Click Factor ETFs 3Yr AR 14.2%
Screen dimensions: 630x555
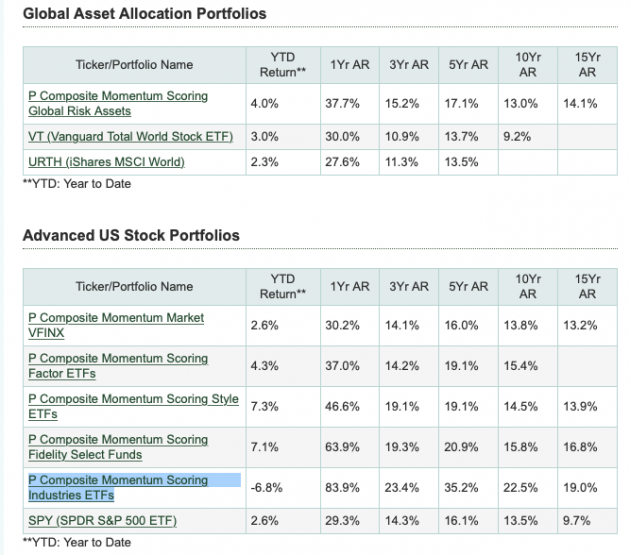(402, 366)
